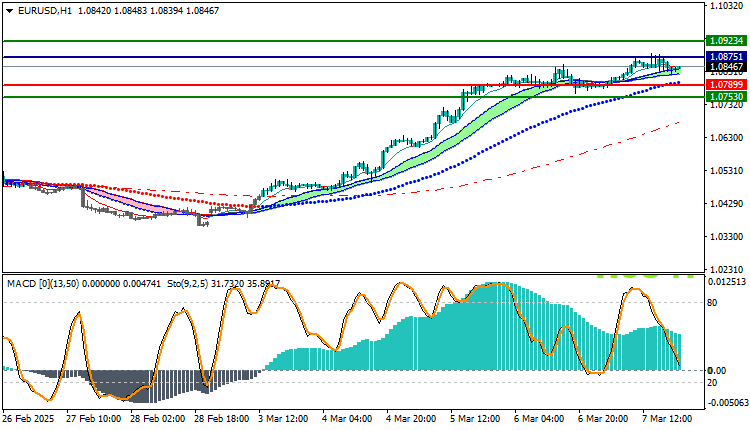This screenshot has height=430, width=750.
Task: Click the triangle beside the EURUSD,H1 title
Action: [x=10, y=11]
